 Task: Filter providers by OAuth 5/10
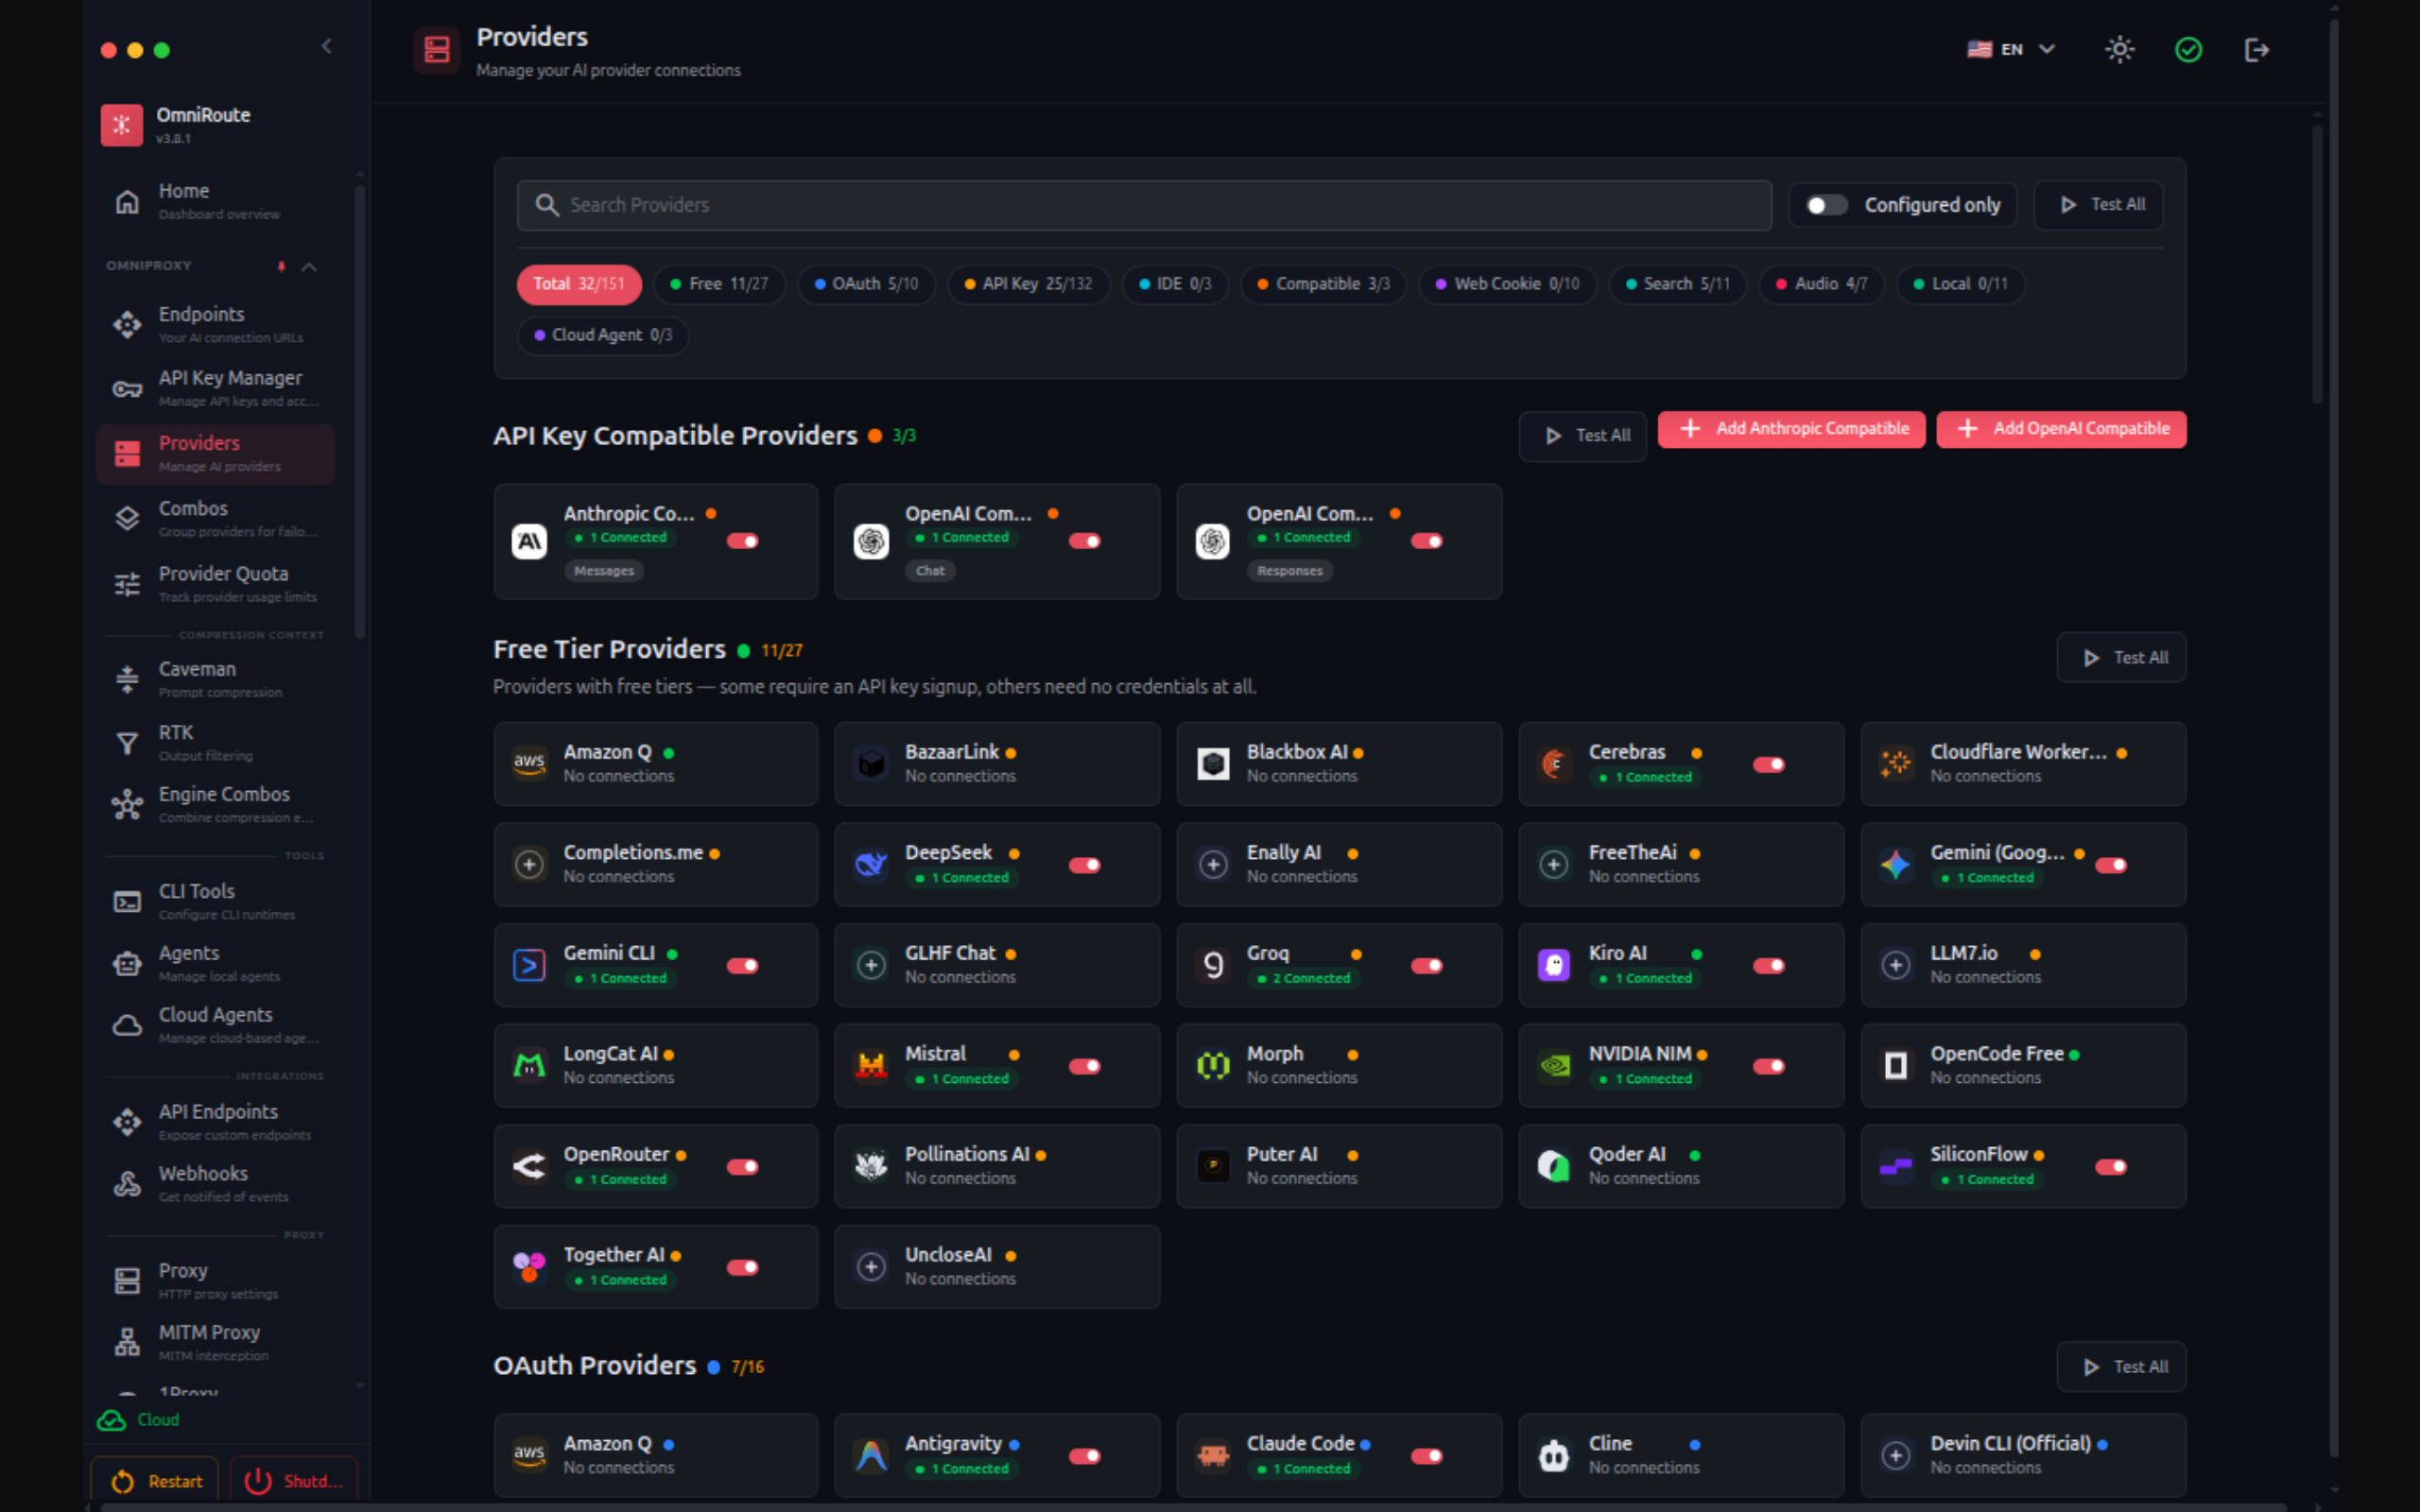pos(866,284)
